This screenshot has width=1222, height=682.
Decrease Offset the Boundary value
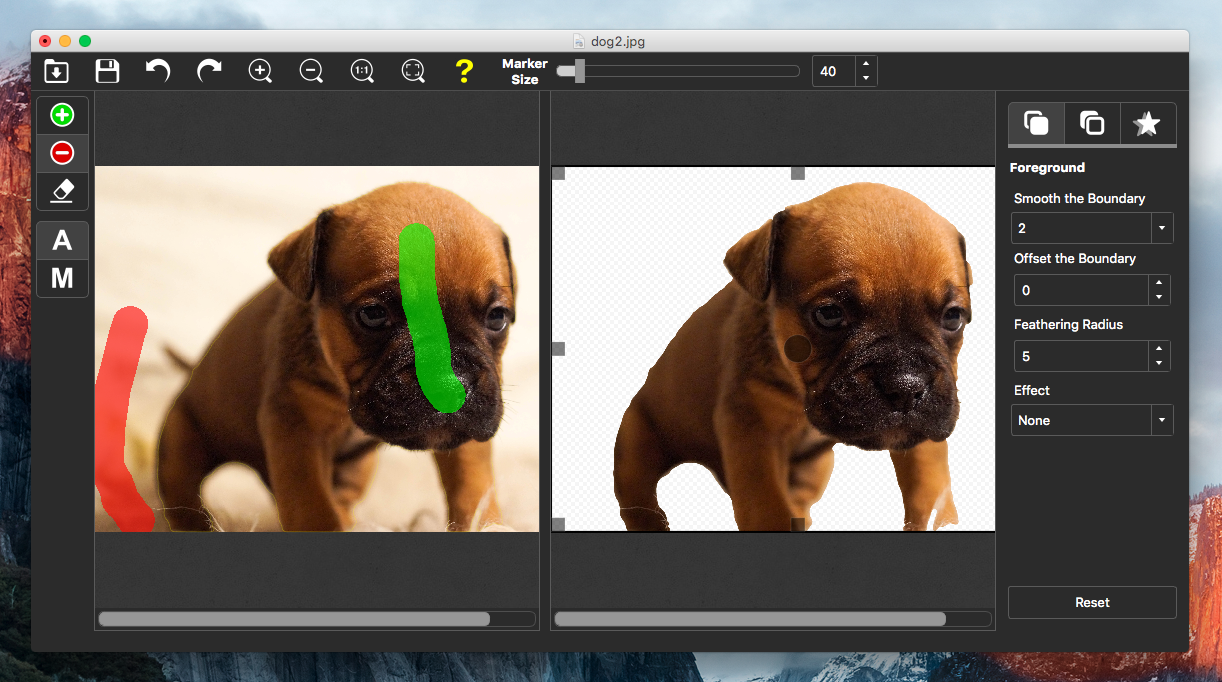click(1159, 297)
